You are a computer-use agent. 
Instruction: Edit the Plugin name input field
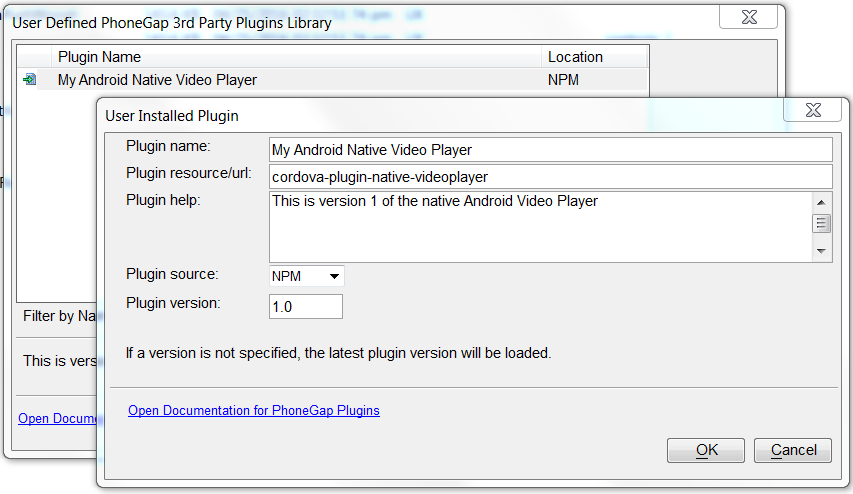(x=551, y=150)
